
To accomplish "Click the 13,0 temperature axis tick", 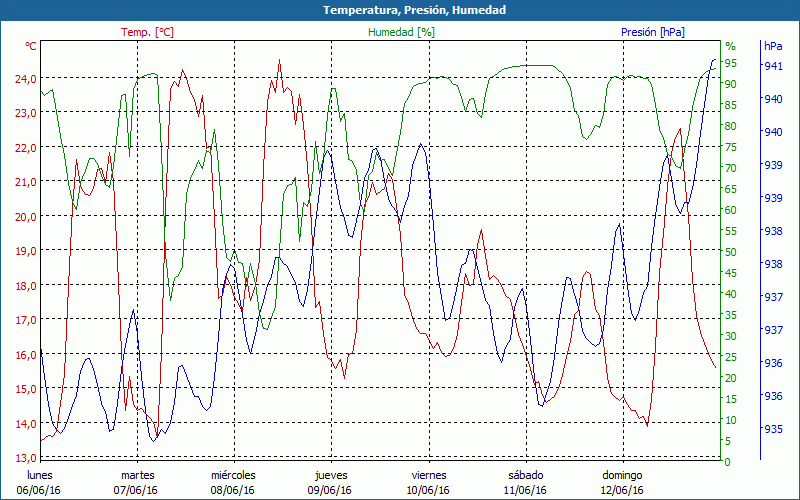I will [24, 458].
